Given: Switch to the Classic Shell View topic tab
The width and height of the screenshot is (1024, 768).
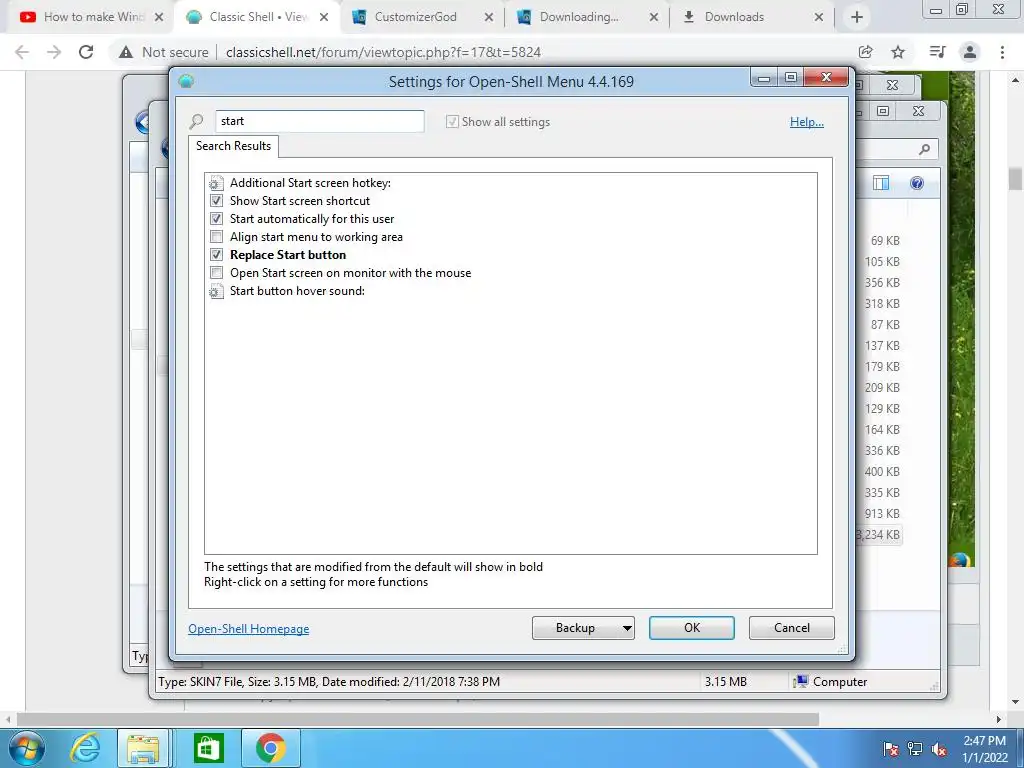Looking at the screenshot, I should (x=257, y=17).
